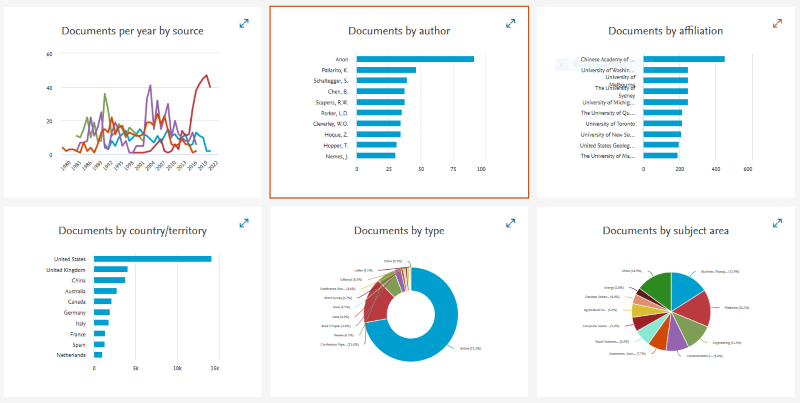This screenshot has height=403, width=800.
Task: Expand the Documents per year by source chart
Action: 244,23
